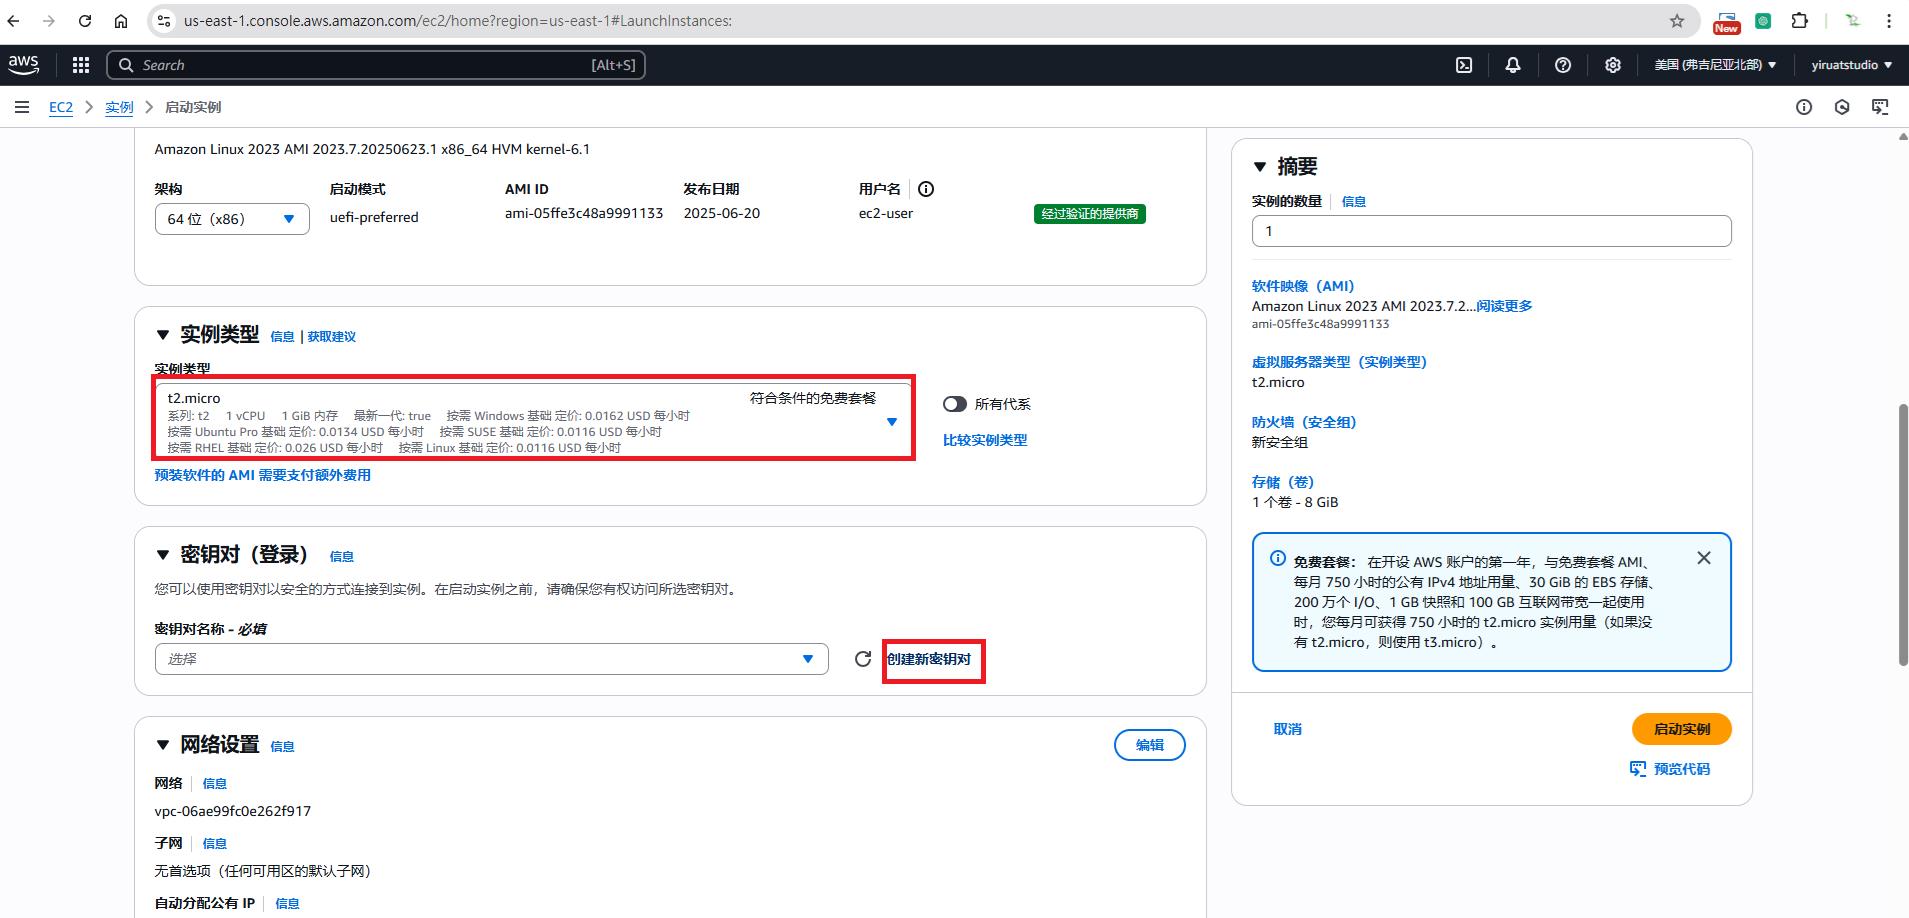
Task: Open the Chrome three-dot menu
Action: [1888, 20]
